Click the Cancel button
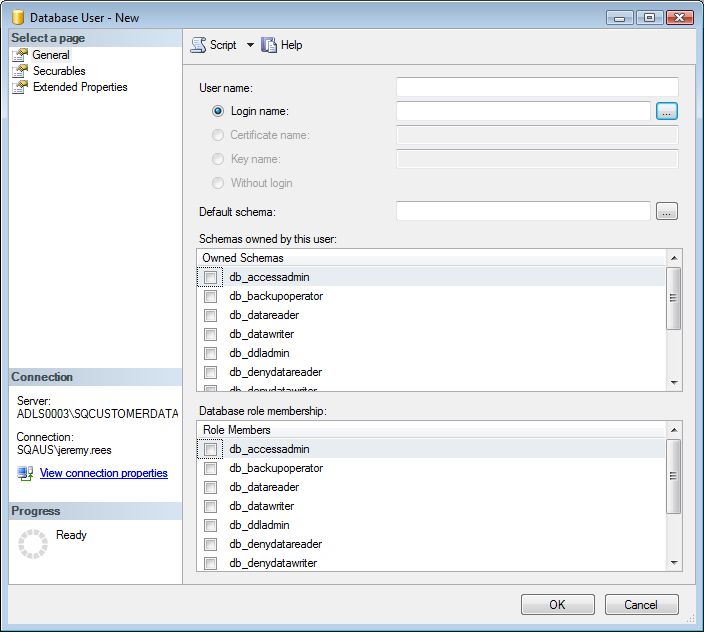This screenshot has height=632, width=704. coord(641,604)
